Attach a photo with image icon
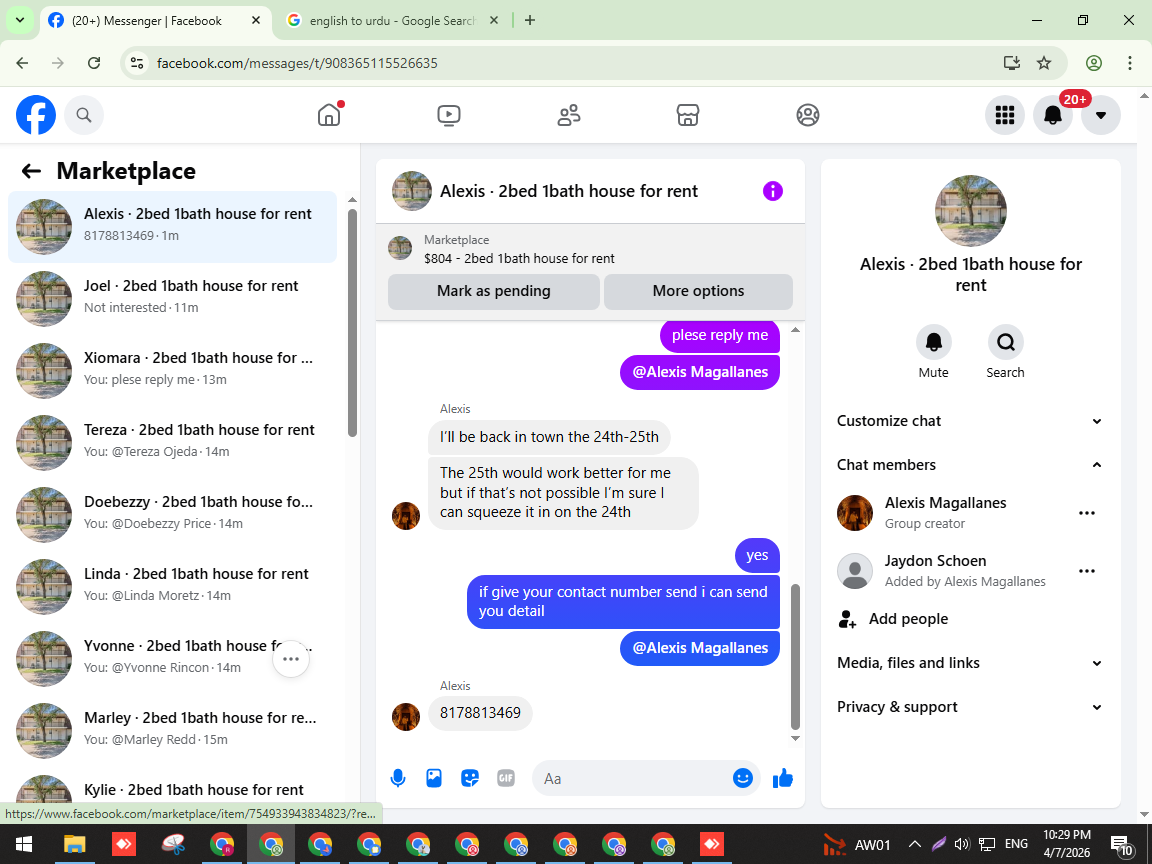Screen dimensions: 1152x864 click(x=434, y=778)
